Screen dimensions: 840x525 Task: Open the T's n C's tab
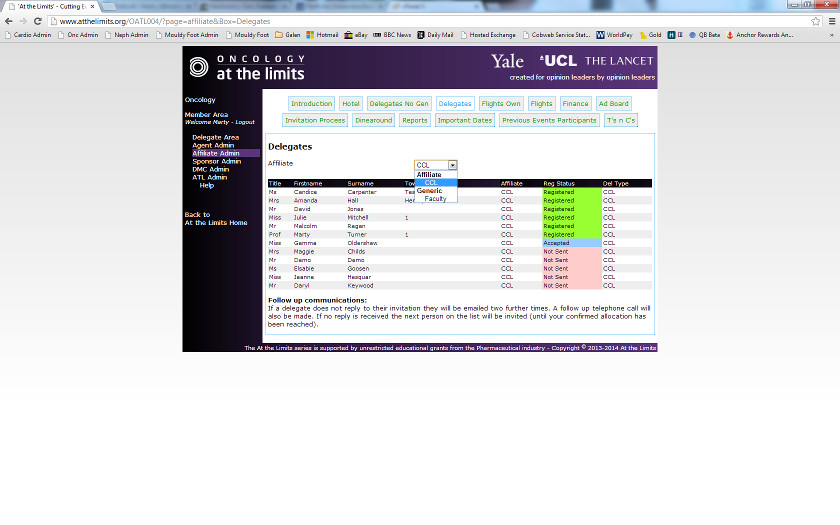(x=621, y=120)
